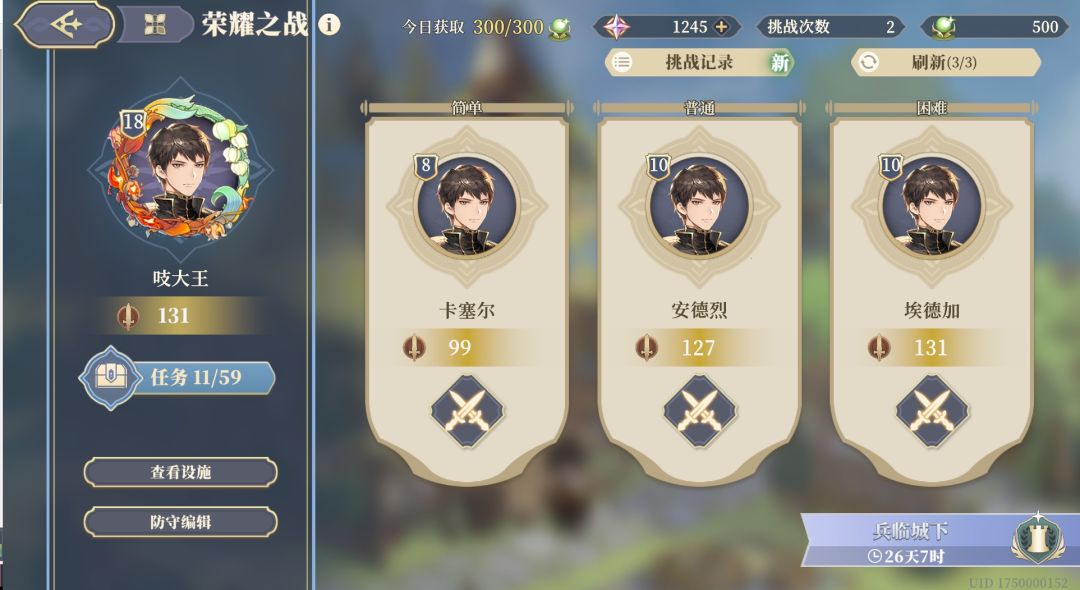Select 埃德加 opponent avatar
The height and width of the screenshot is (590, 1080).
(932, 207)
